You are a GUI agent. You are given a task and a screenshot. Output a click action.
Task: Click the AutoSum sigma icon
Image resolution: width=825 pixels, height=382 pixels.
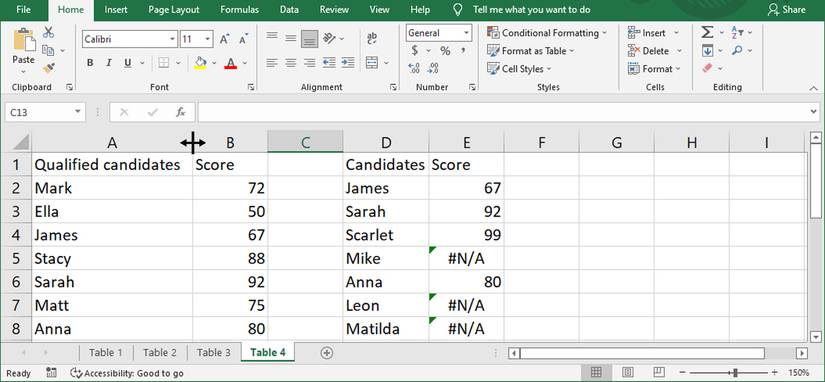tap(707, 33)
